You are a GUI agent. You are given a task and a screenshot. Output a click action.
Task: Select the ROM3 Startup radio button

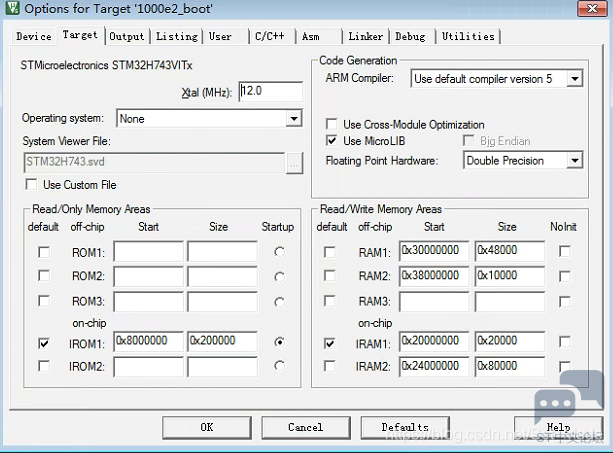(279, 302)
